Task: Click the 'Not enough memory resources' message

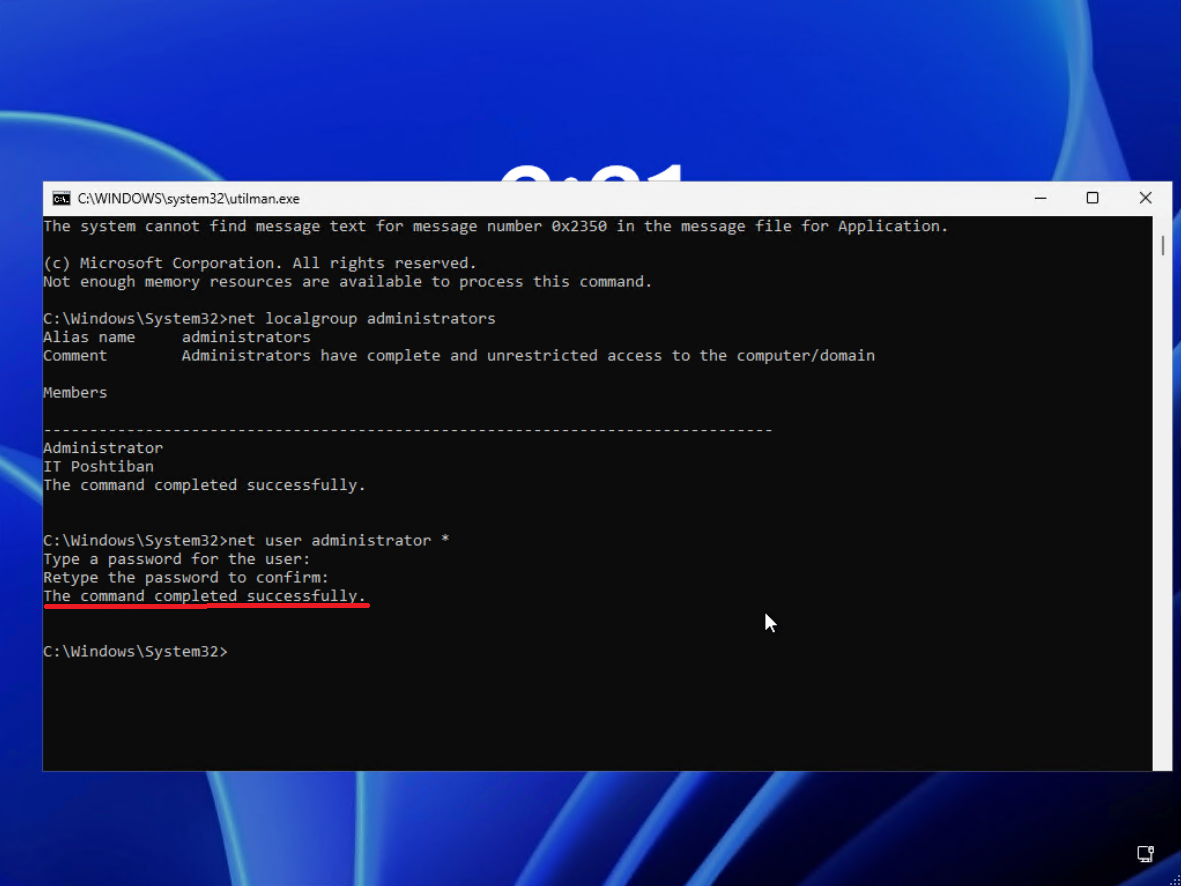Action: (347, 282)
